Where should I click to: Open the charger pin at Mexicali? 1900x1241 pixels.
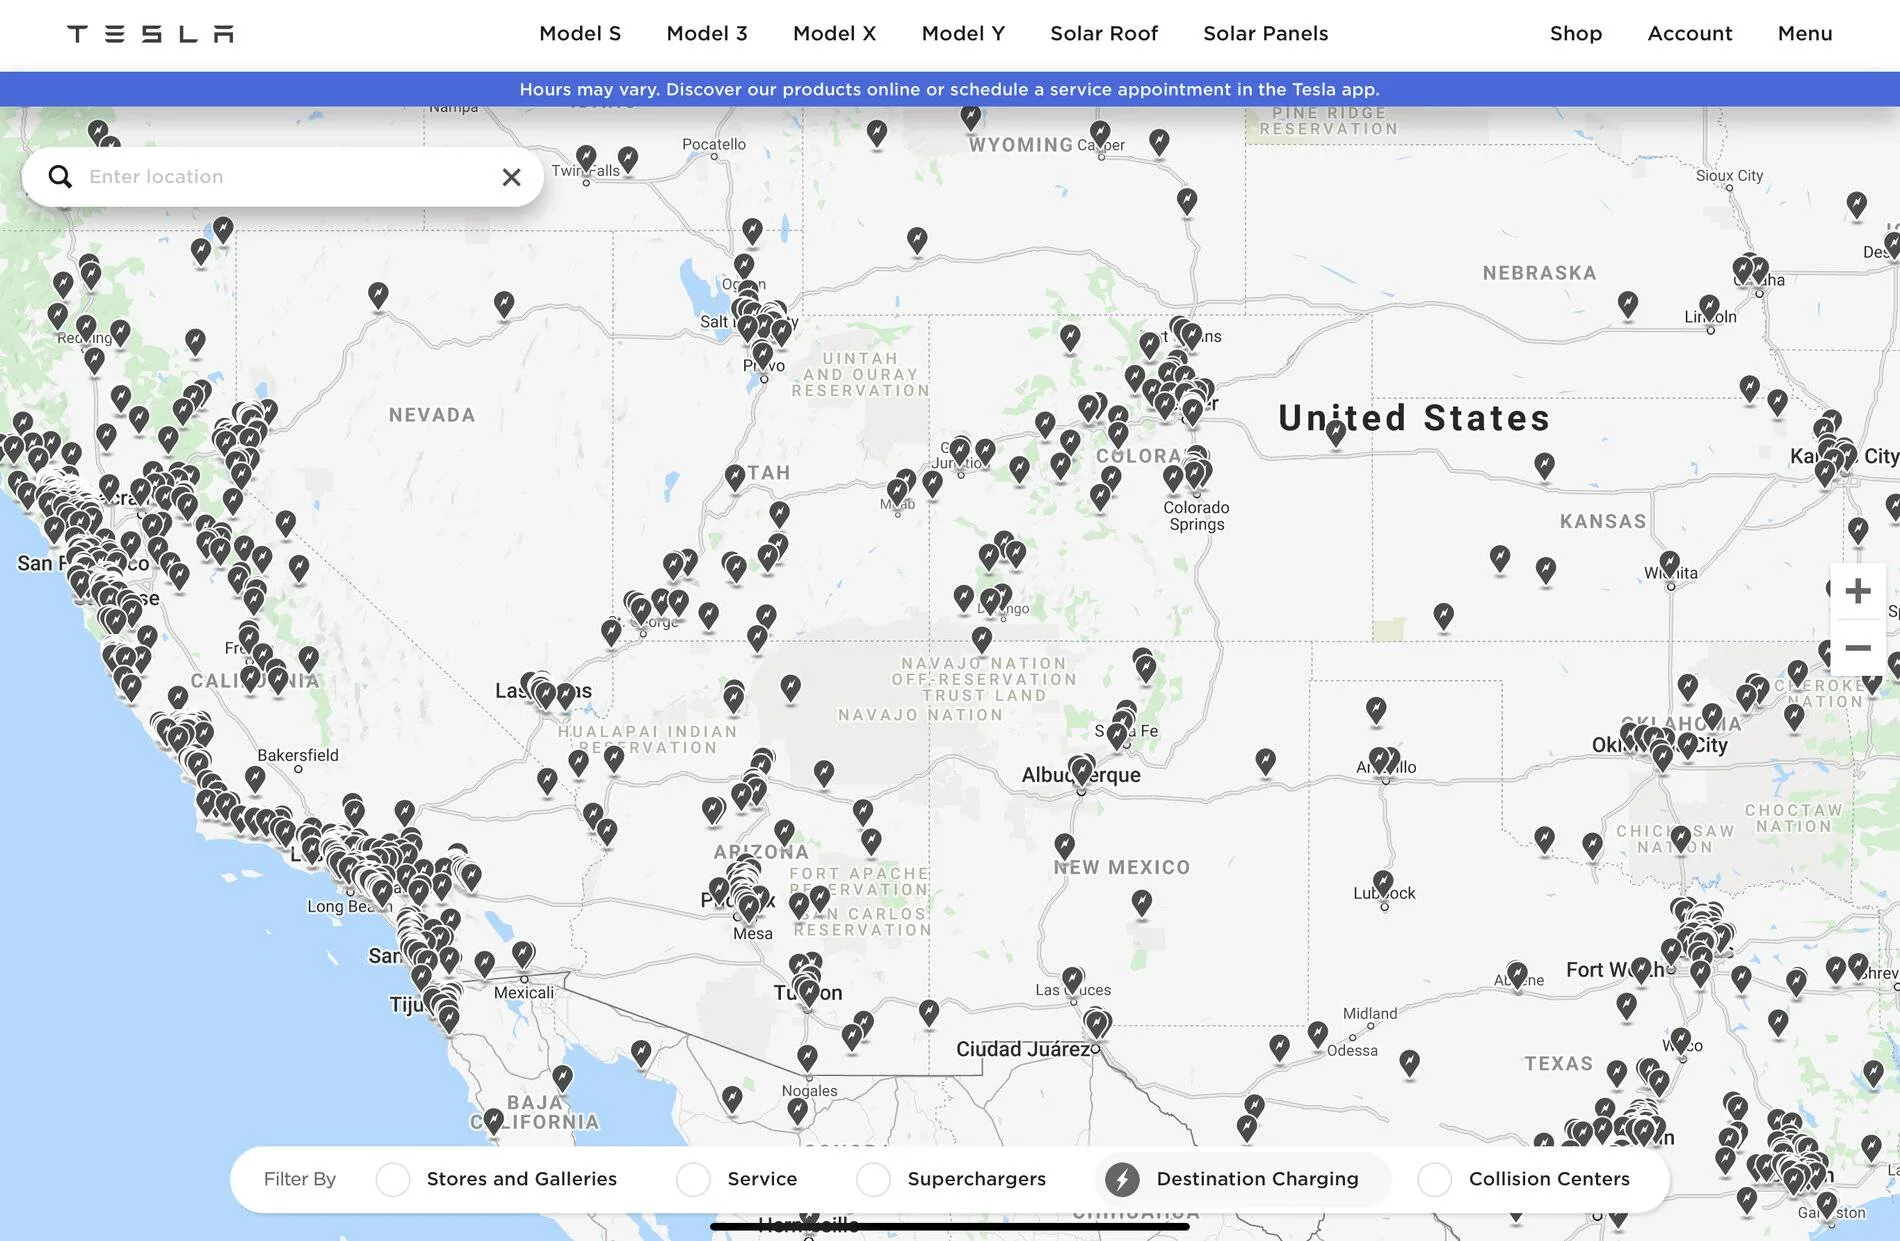pos(523,955)
